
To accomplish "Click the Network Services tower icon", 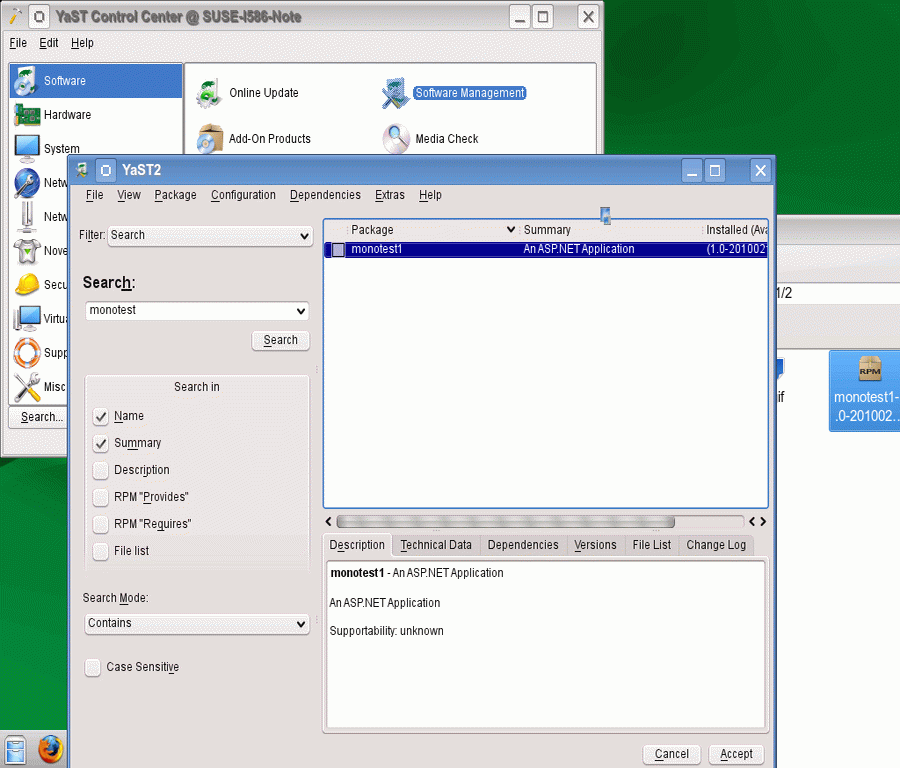I will point(26,217).
